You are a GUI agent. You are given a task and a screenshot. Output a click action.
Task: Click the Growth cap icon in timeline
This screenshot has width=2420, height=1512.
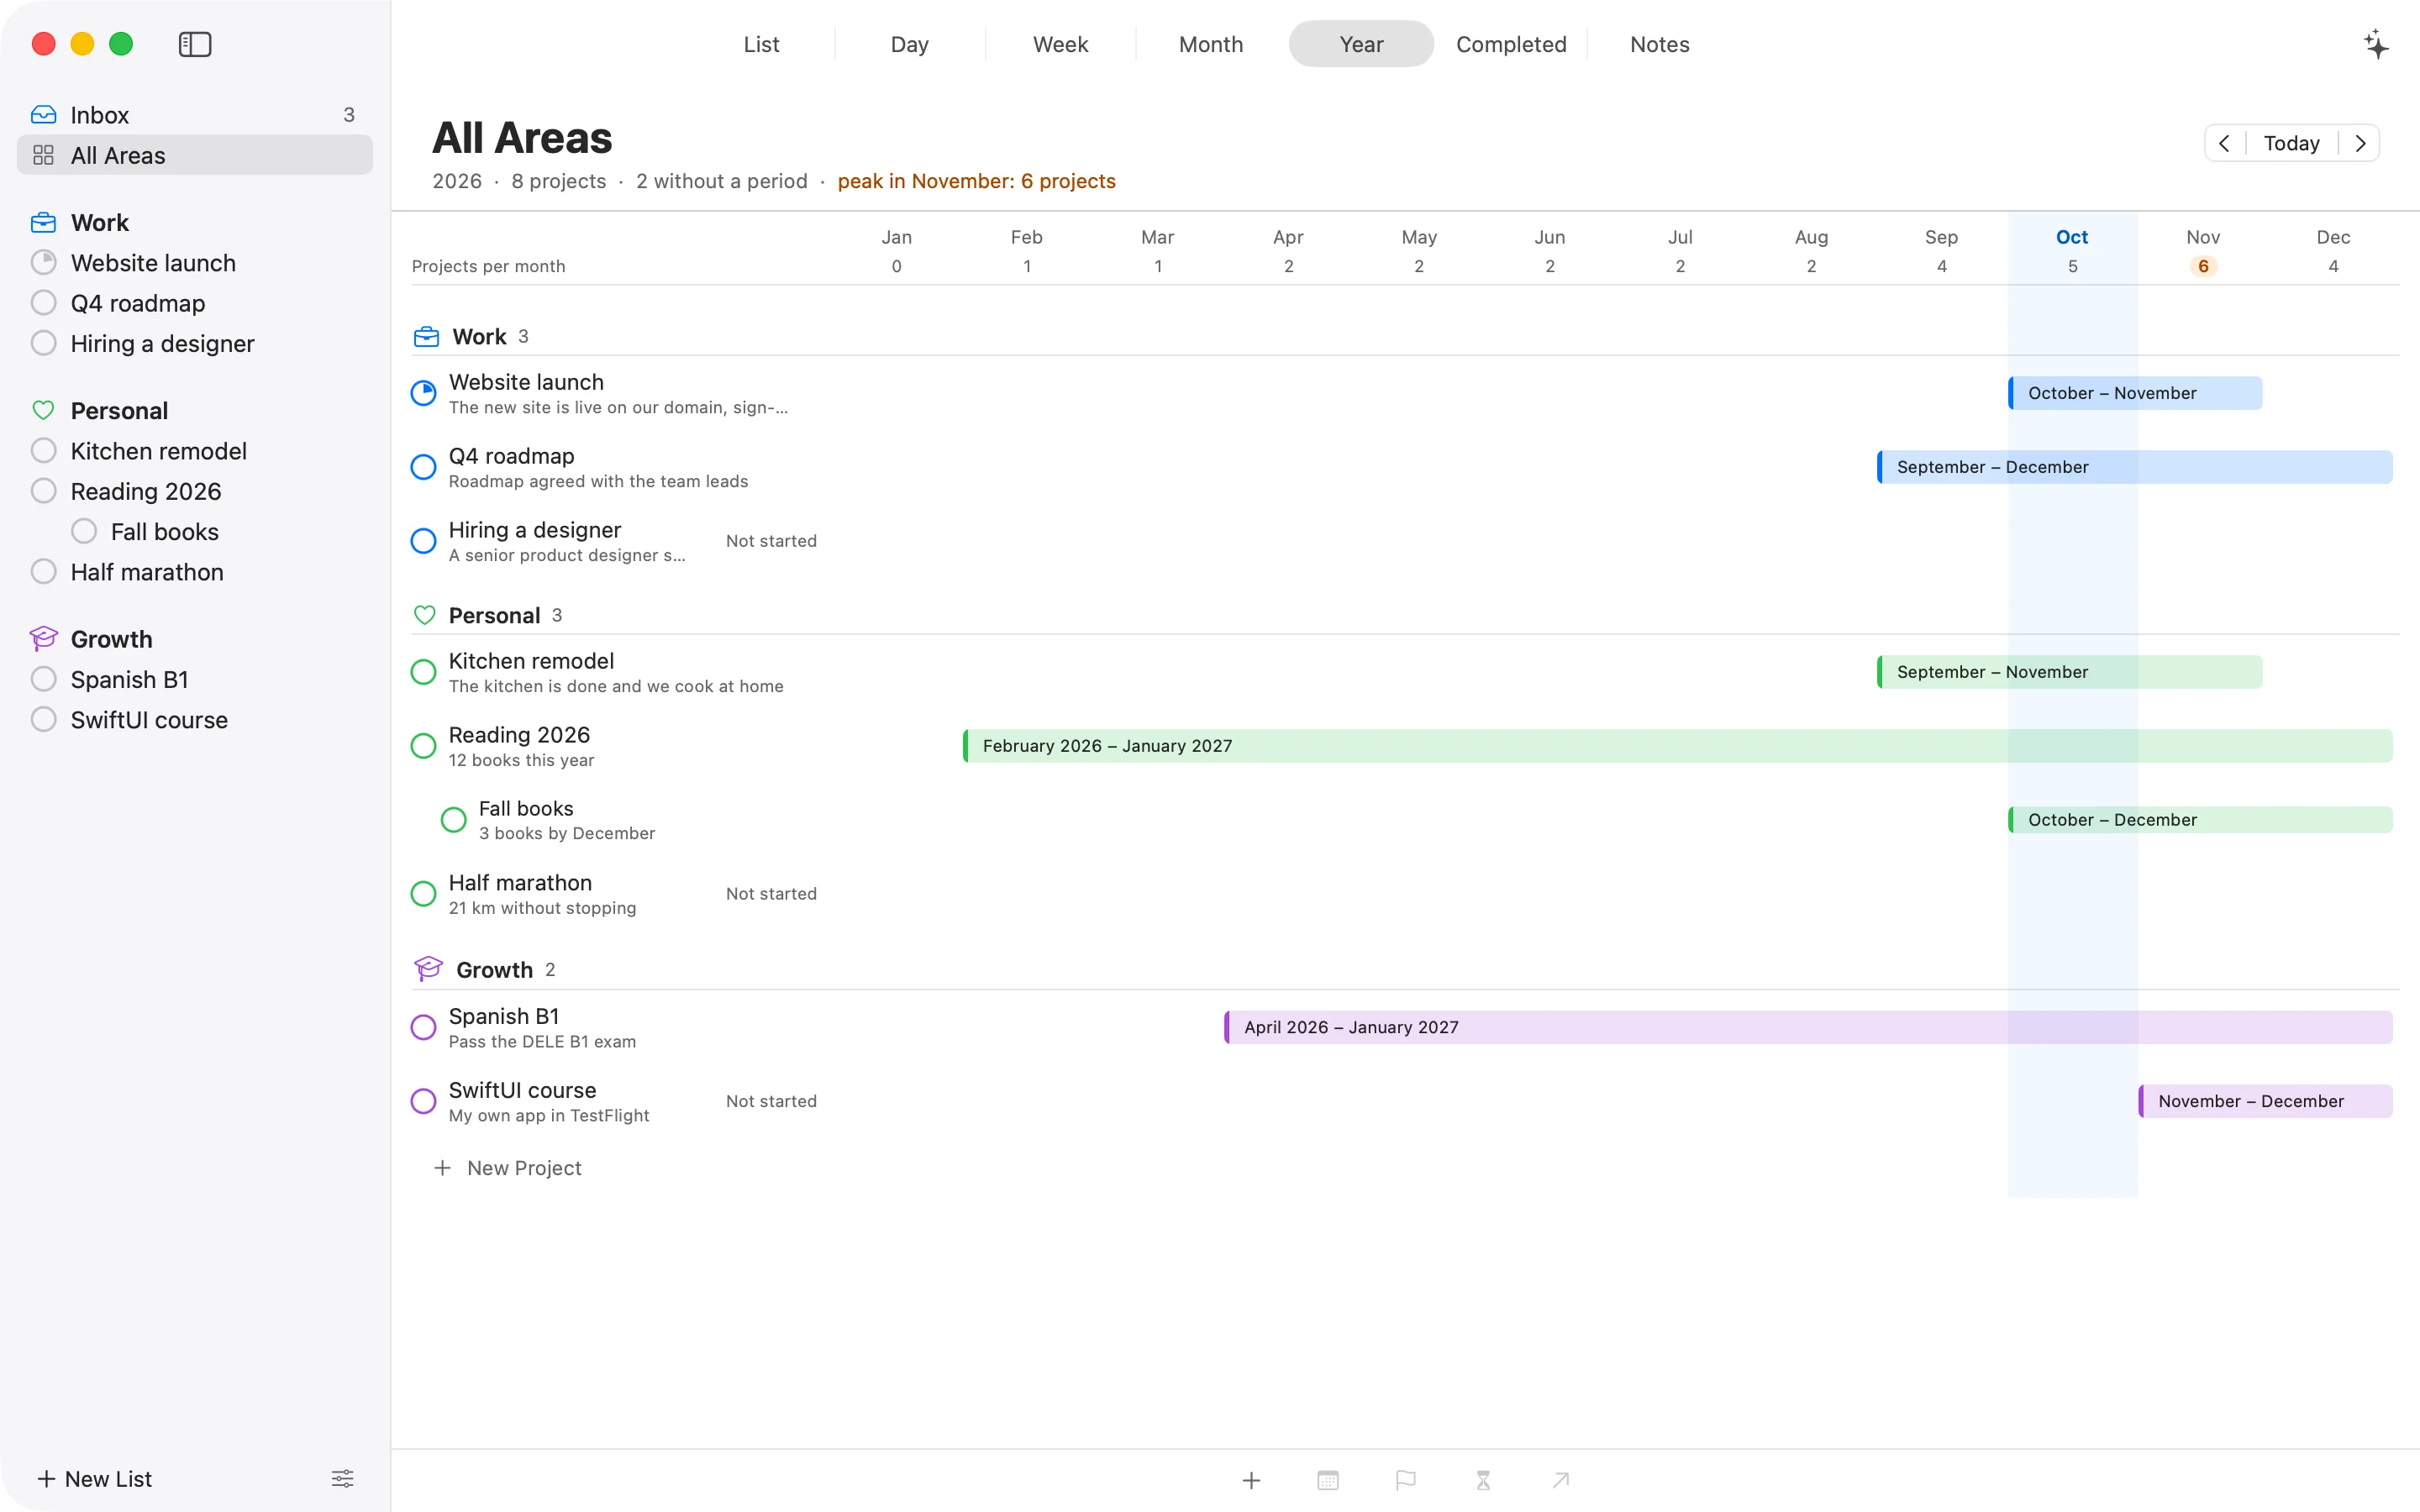pyautogui.click(x=428, y=969)
